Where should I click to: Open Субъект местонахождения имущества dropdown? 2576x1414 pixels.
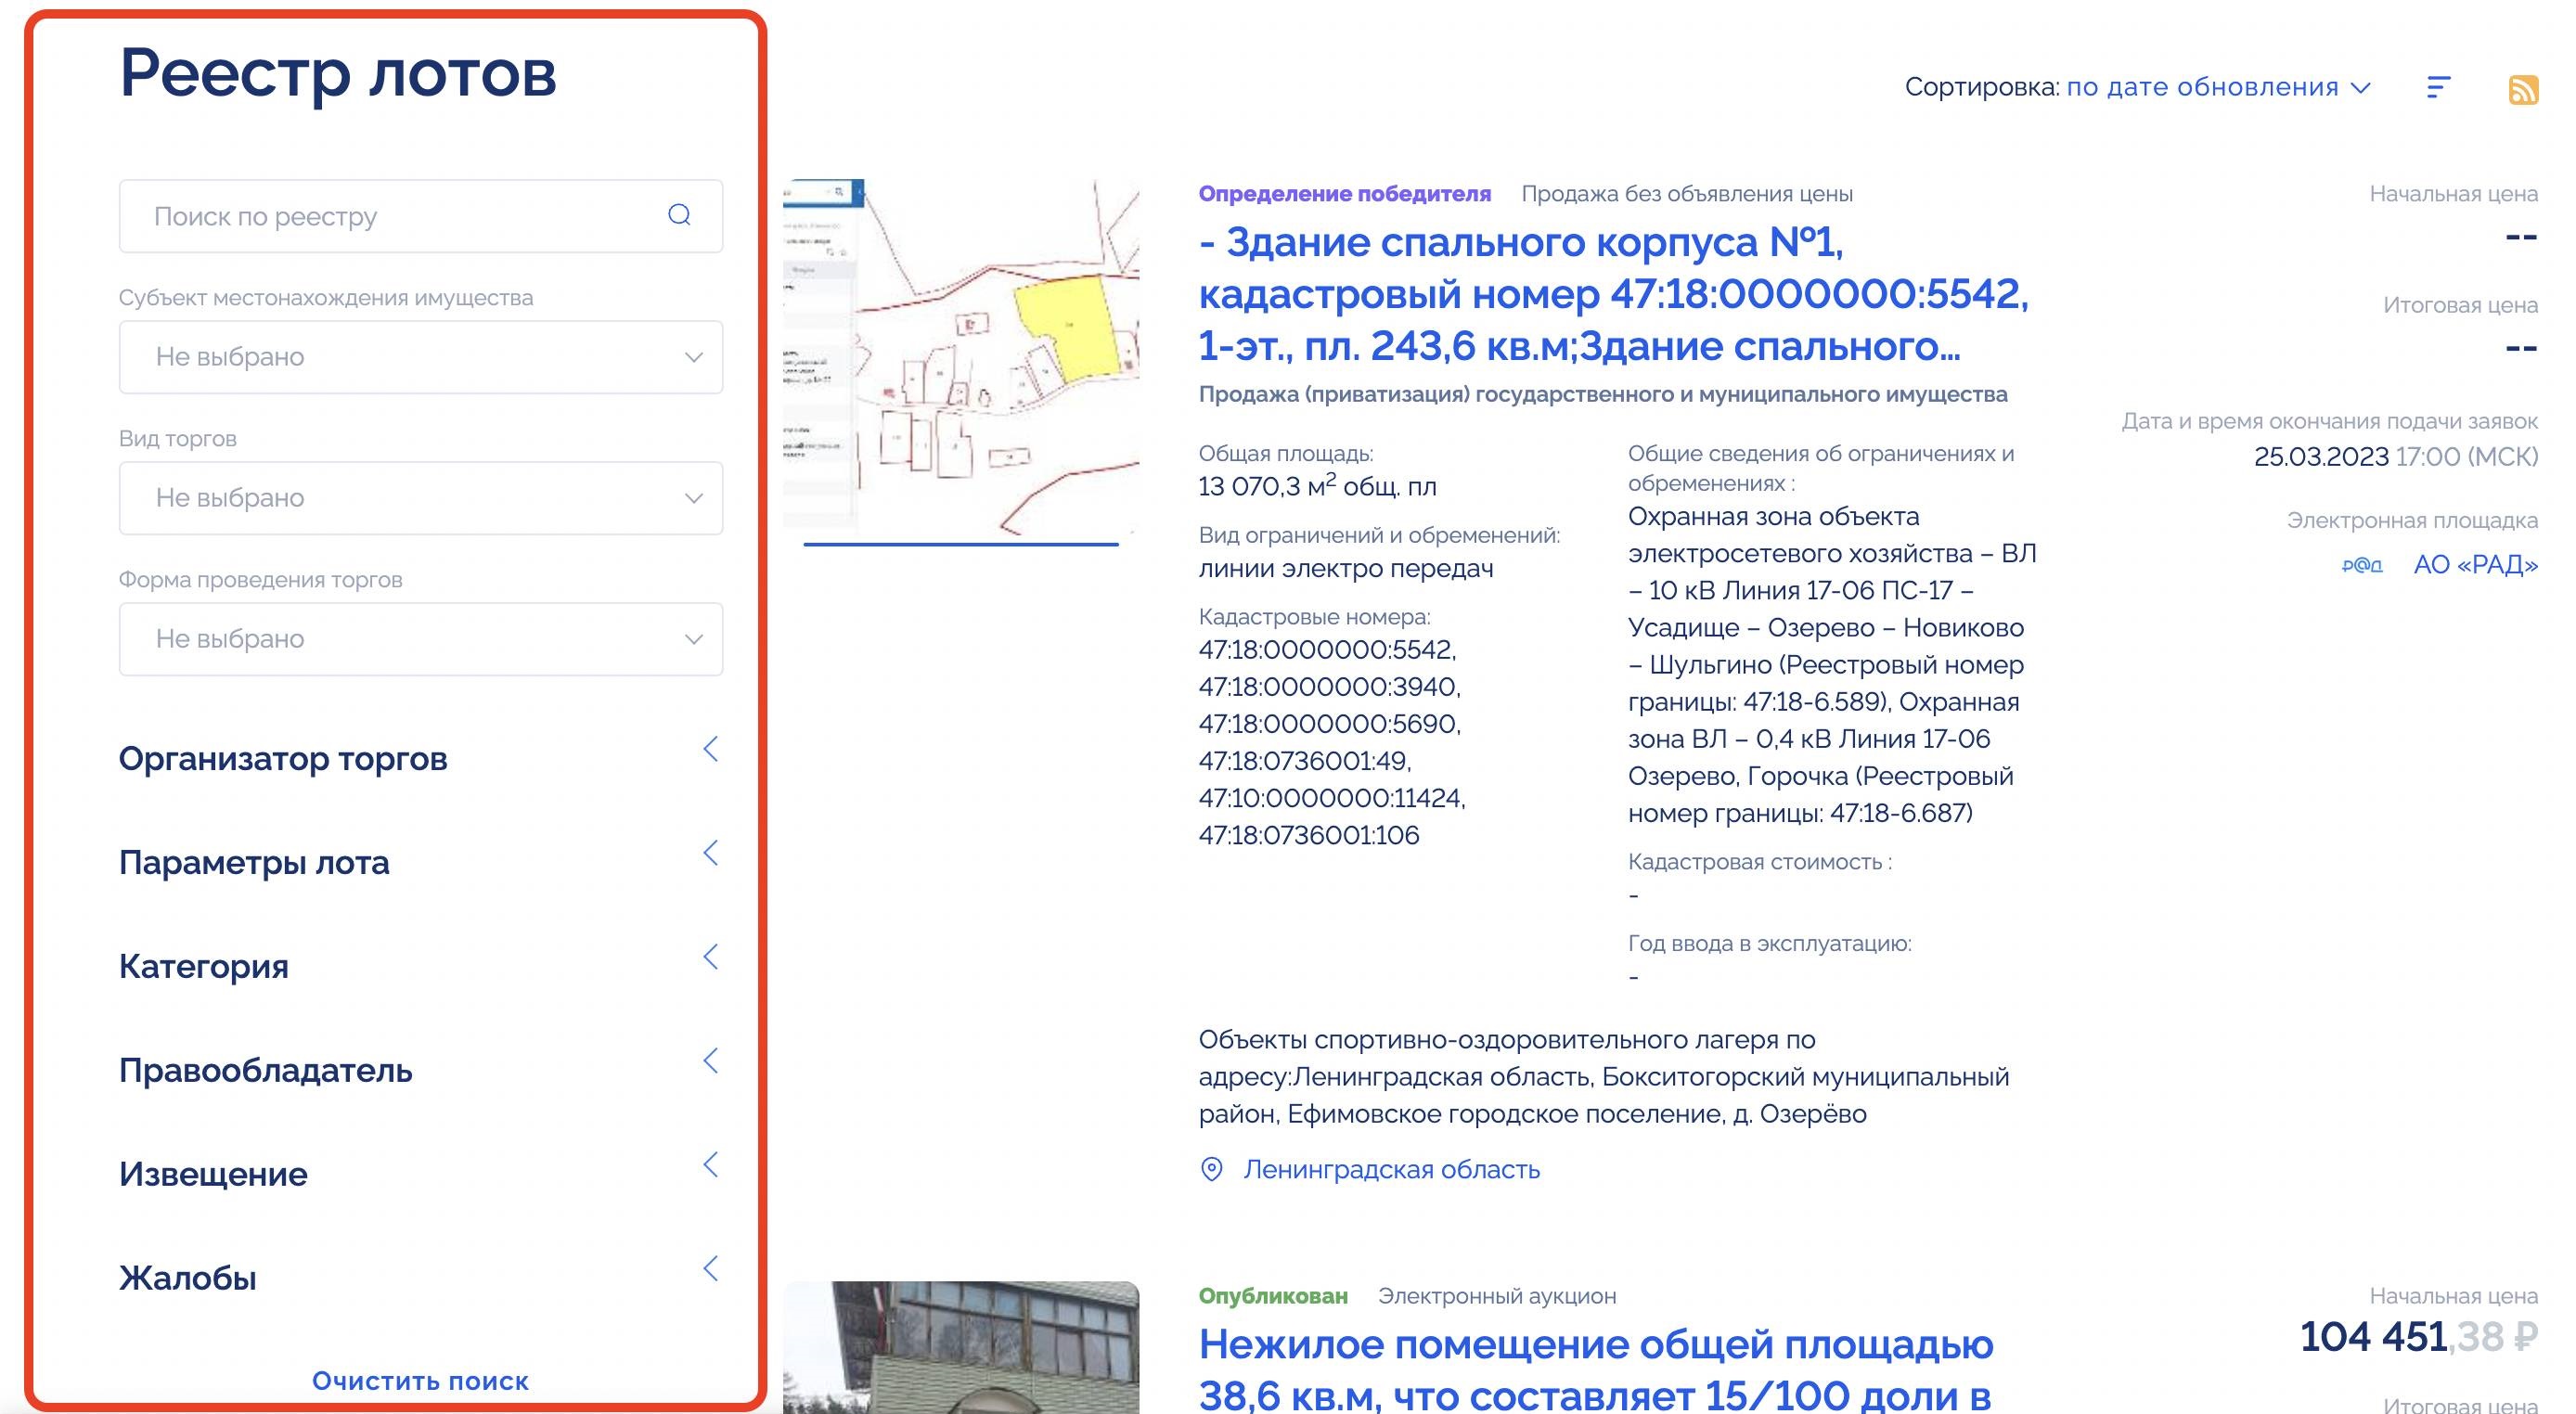tap(421, 357)
